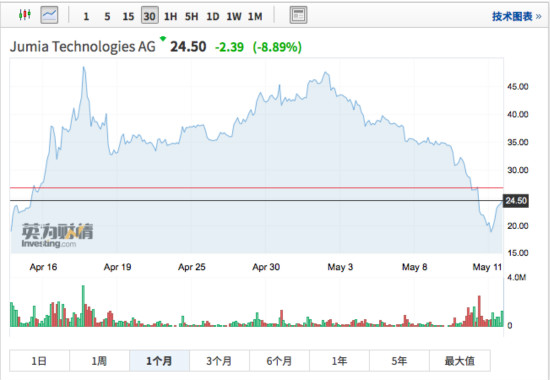
Task: Click the May 11 date label
Action: click(x=487, y=267)
